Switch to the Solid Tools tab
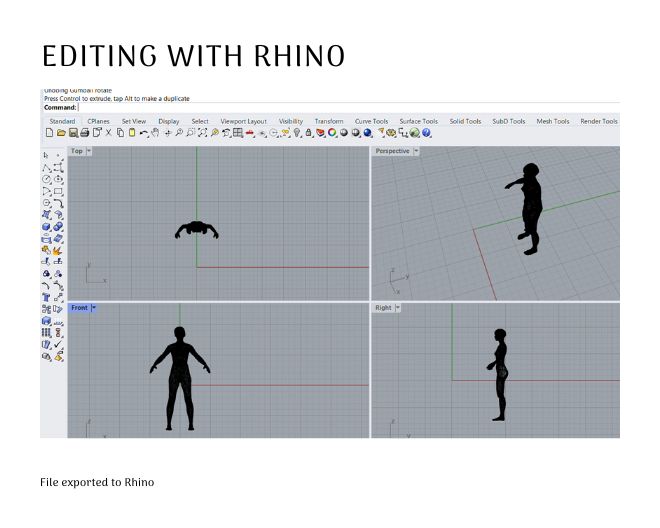Image resolution: width=660 pixels, height=528 pixels. point(465,121)
